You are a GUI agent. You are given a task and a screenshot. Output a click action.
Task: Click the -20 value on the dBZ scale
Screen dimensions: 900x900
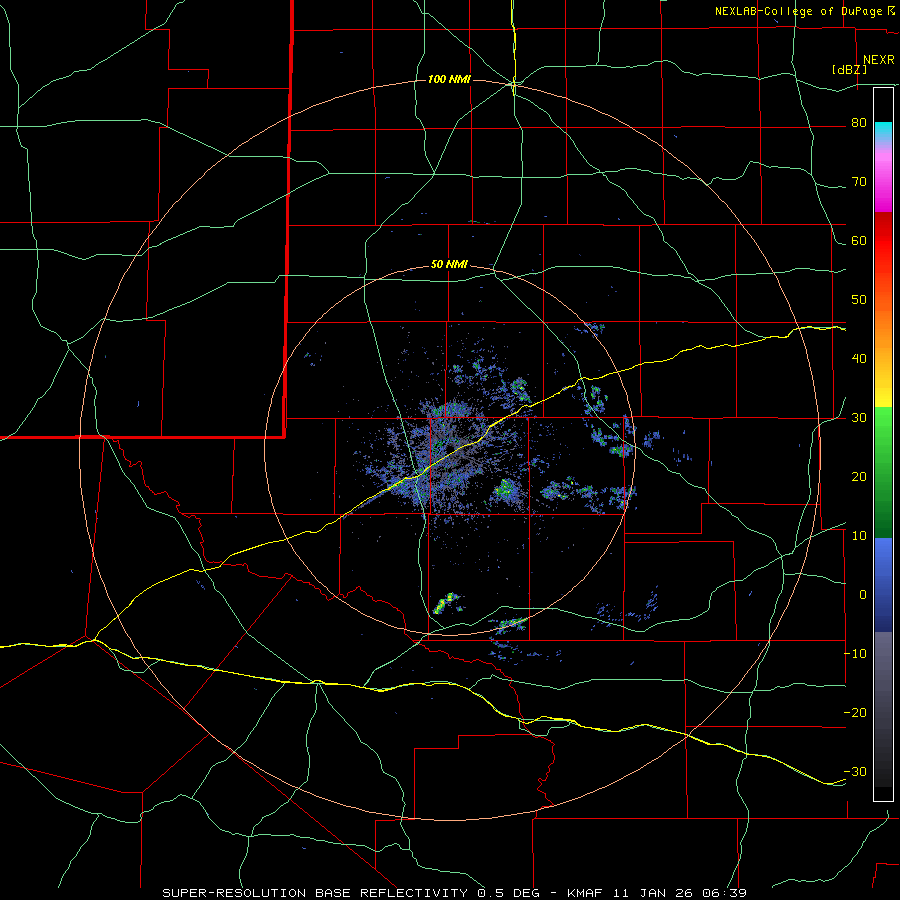[x=855, y=713]
